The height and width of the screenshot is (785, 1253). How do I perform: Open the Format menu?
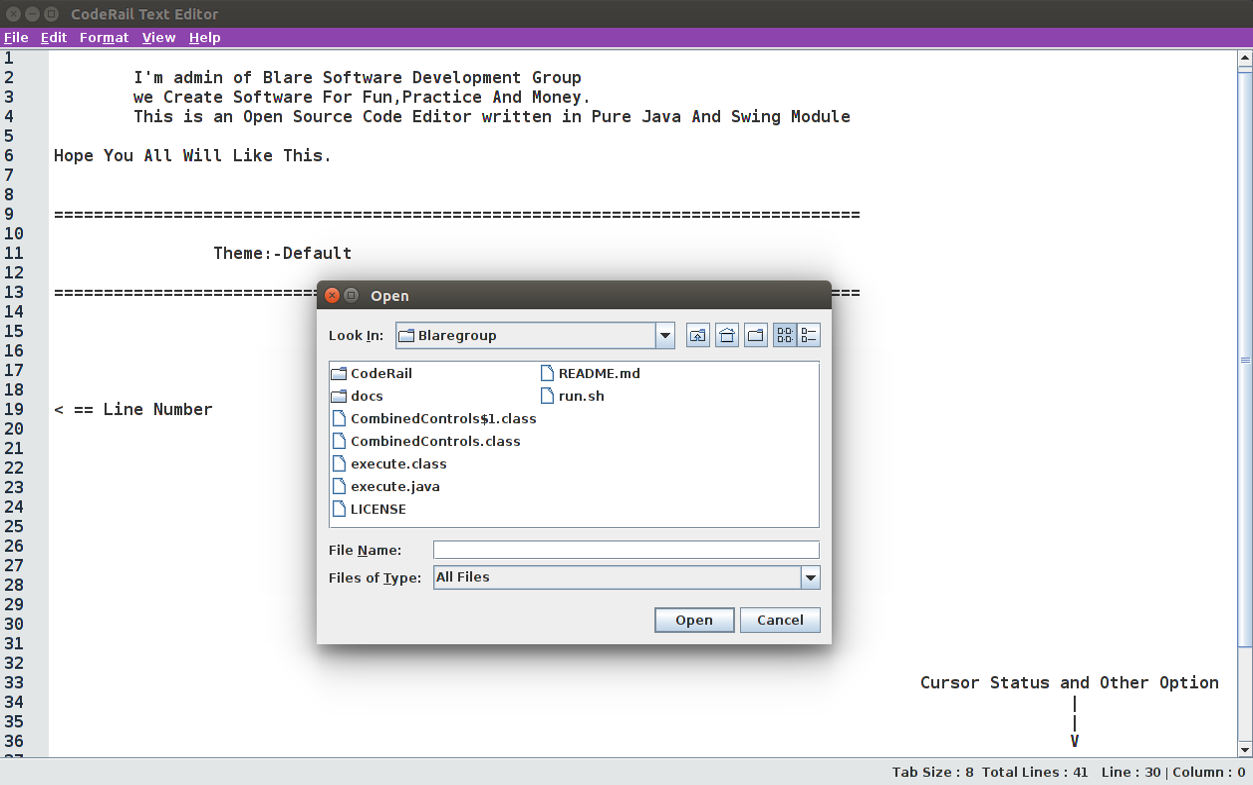tap(104, 37)
